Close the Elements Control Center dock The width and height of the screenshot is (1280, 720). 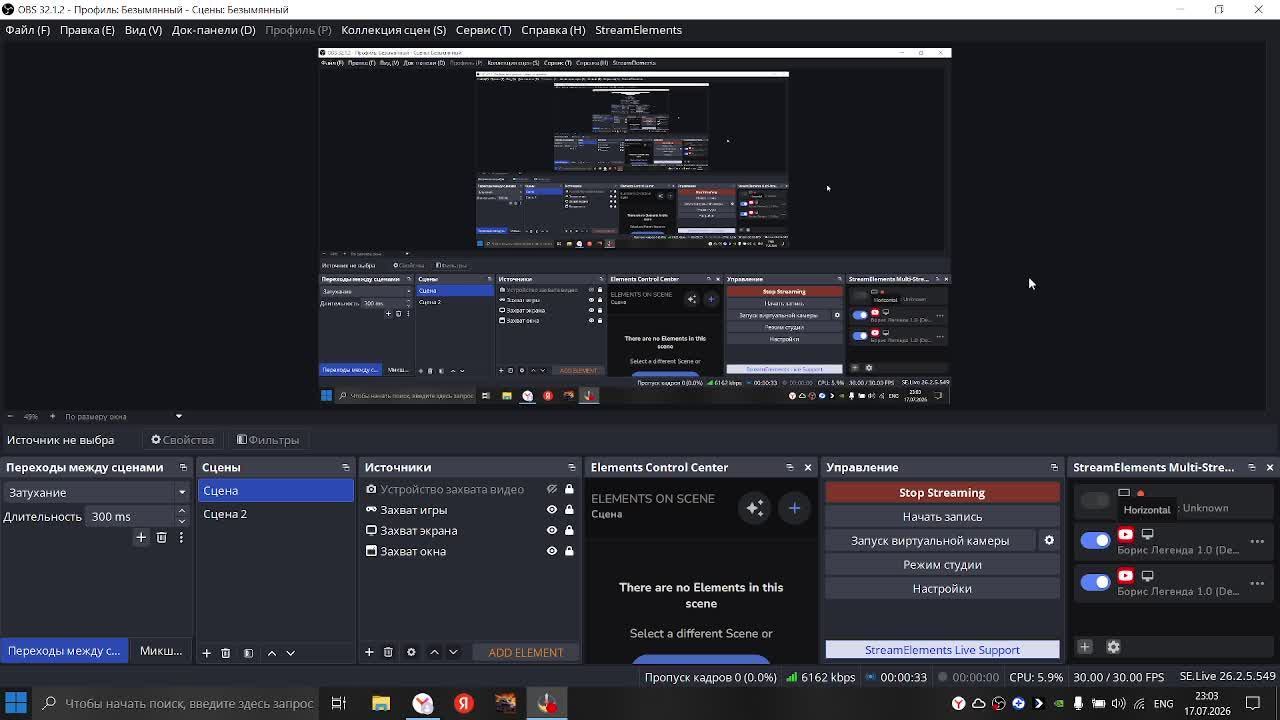coord(808,467)
